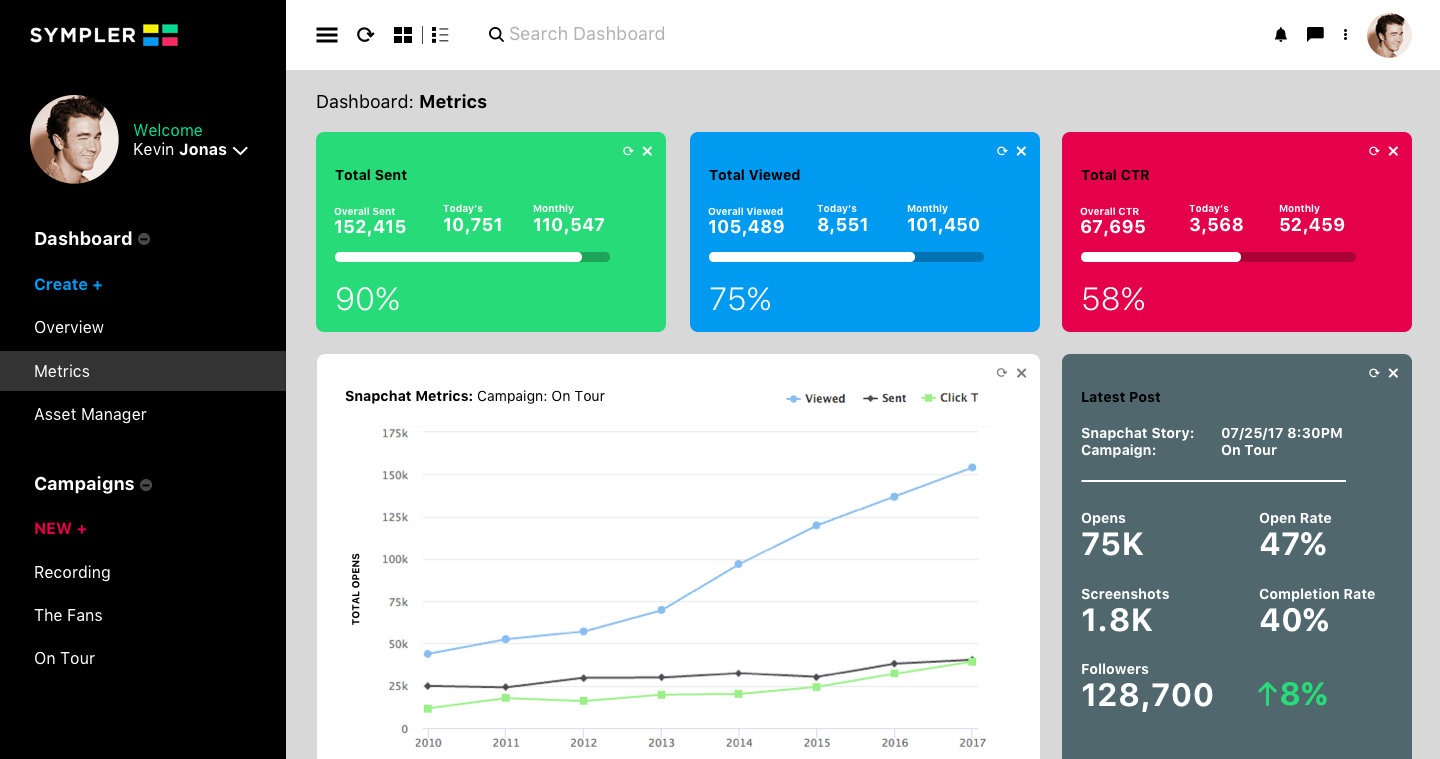This screenshot has height=759, width=1440.
Task: Click NEW + under Campaigns
Action: coord(60,529)
